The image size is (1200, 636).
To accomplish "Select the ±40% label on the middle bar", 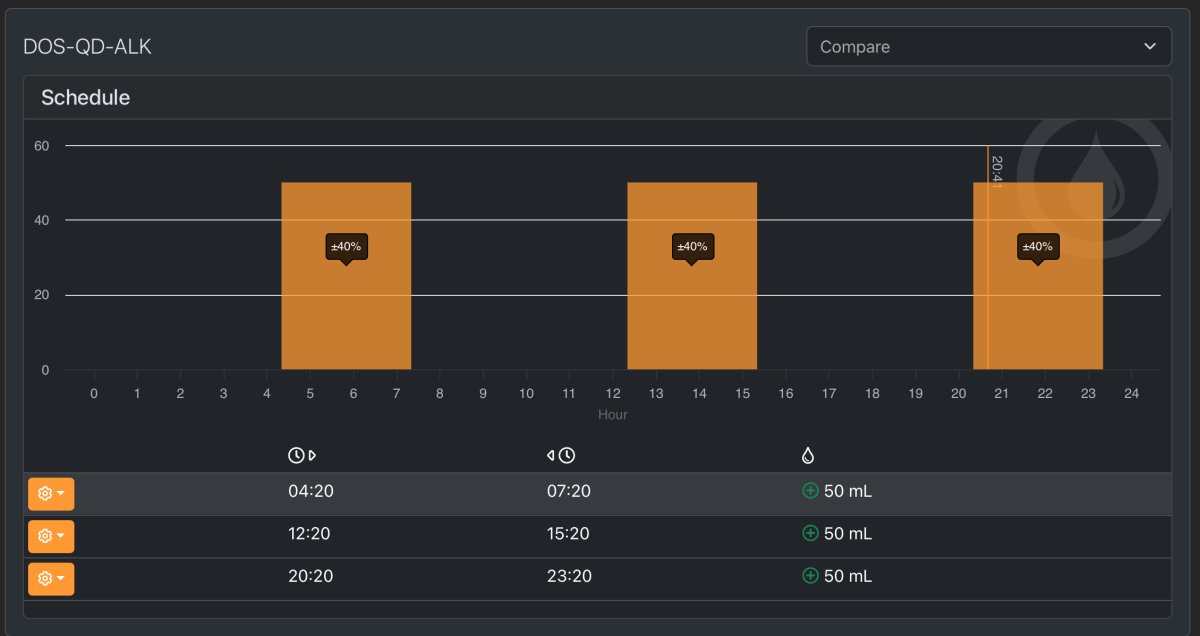I will (x=692, y=247).
